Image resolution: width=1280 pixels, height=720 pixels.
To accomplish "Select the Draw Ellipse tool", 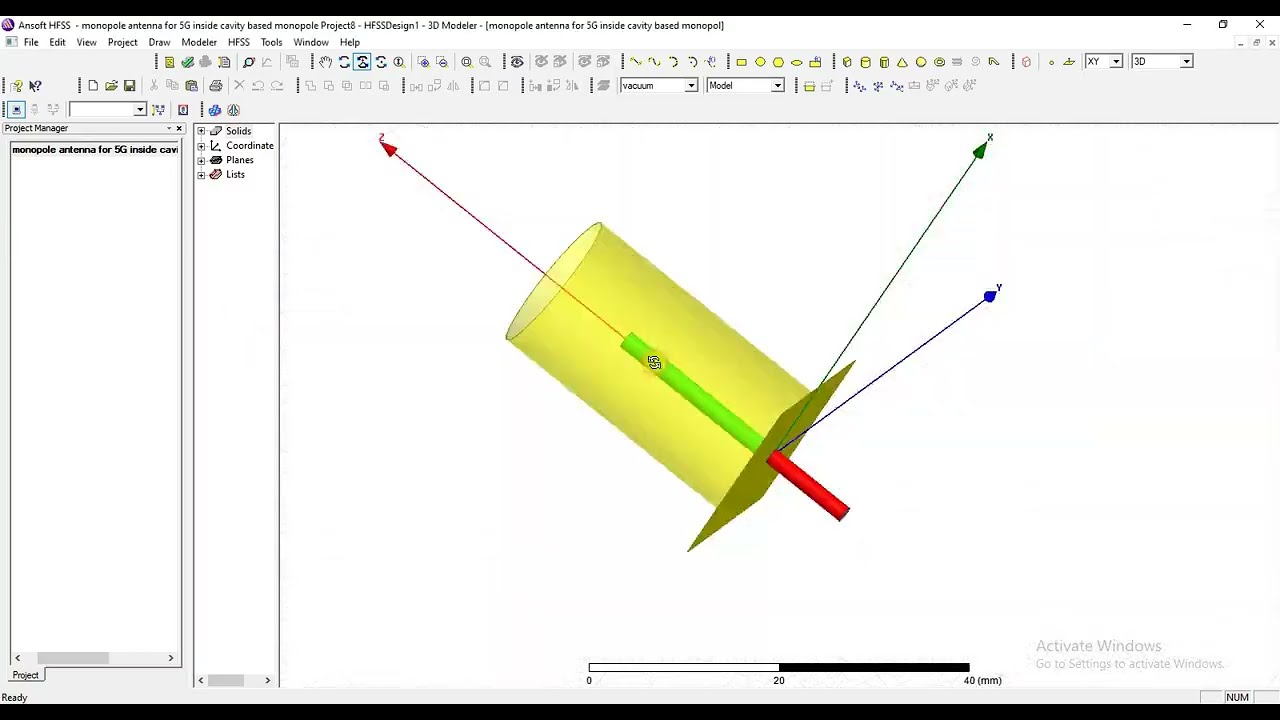I will [797, 62].
